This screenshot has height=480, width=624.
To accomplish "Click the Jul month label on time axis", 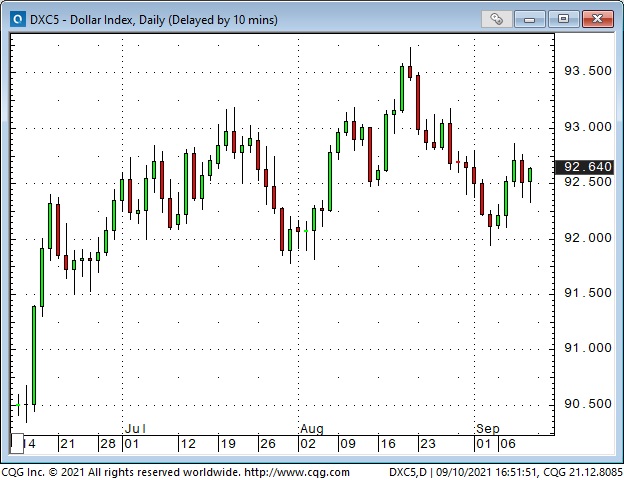I will pyautogui.click(x=135, y=429).
